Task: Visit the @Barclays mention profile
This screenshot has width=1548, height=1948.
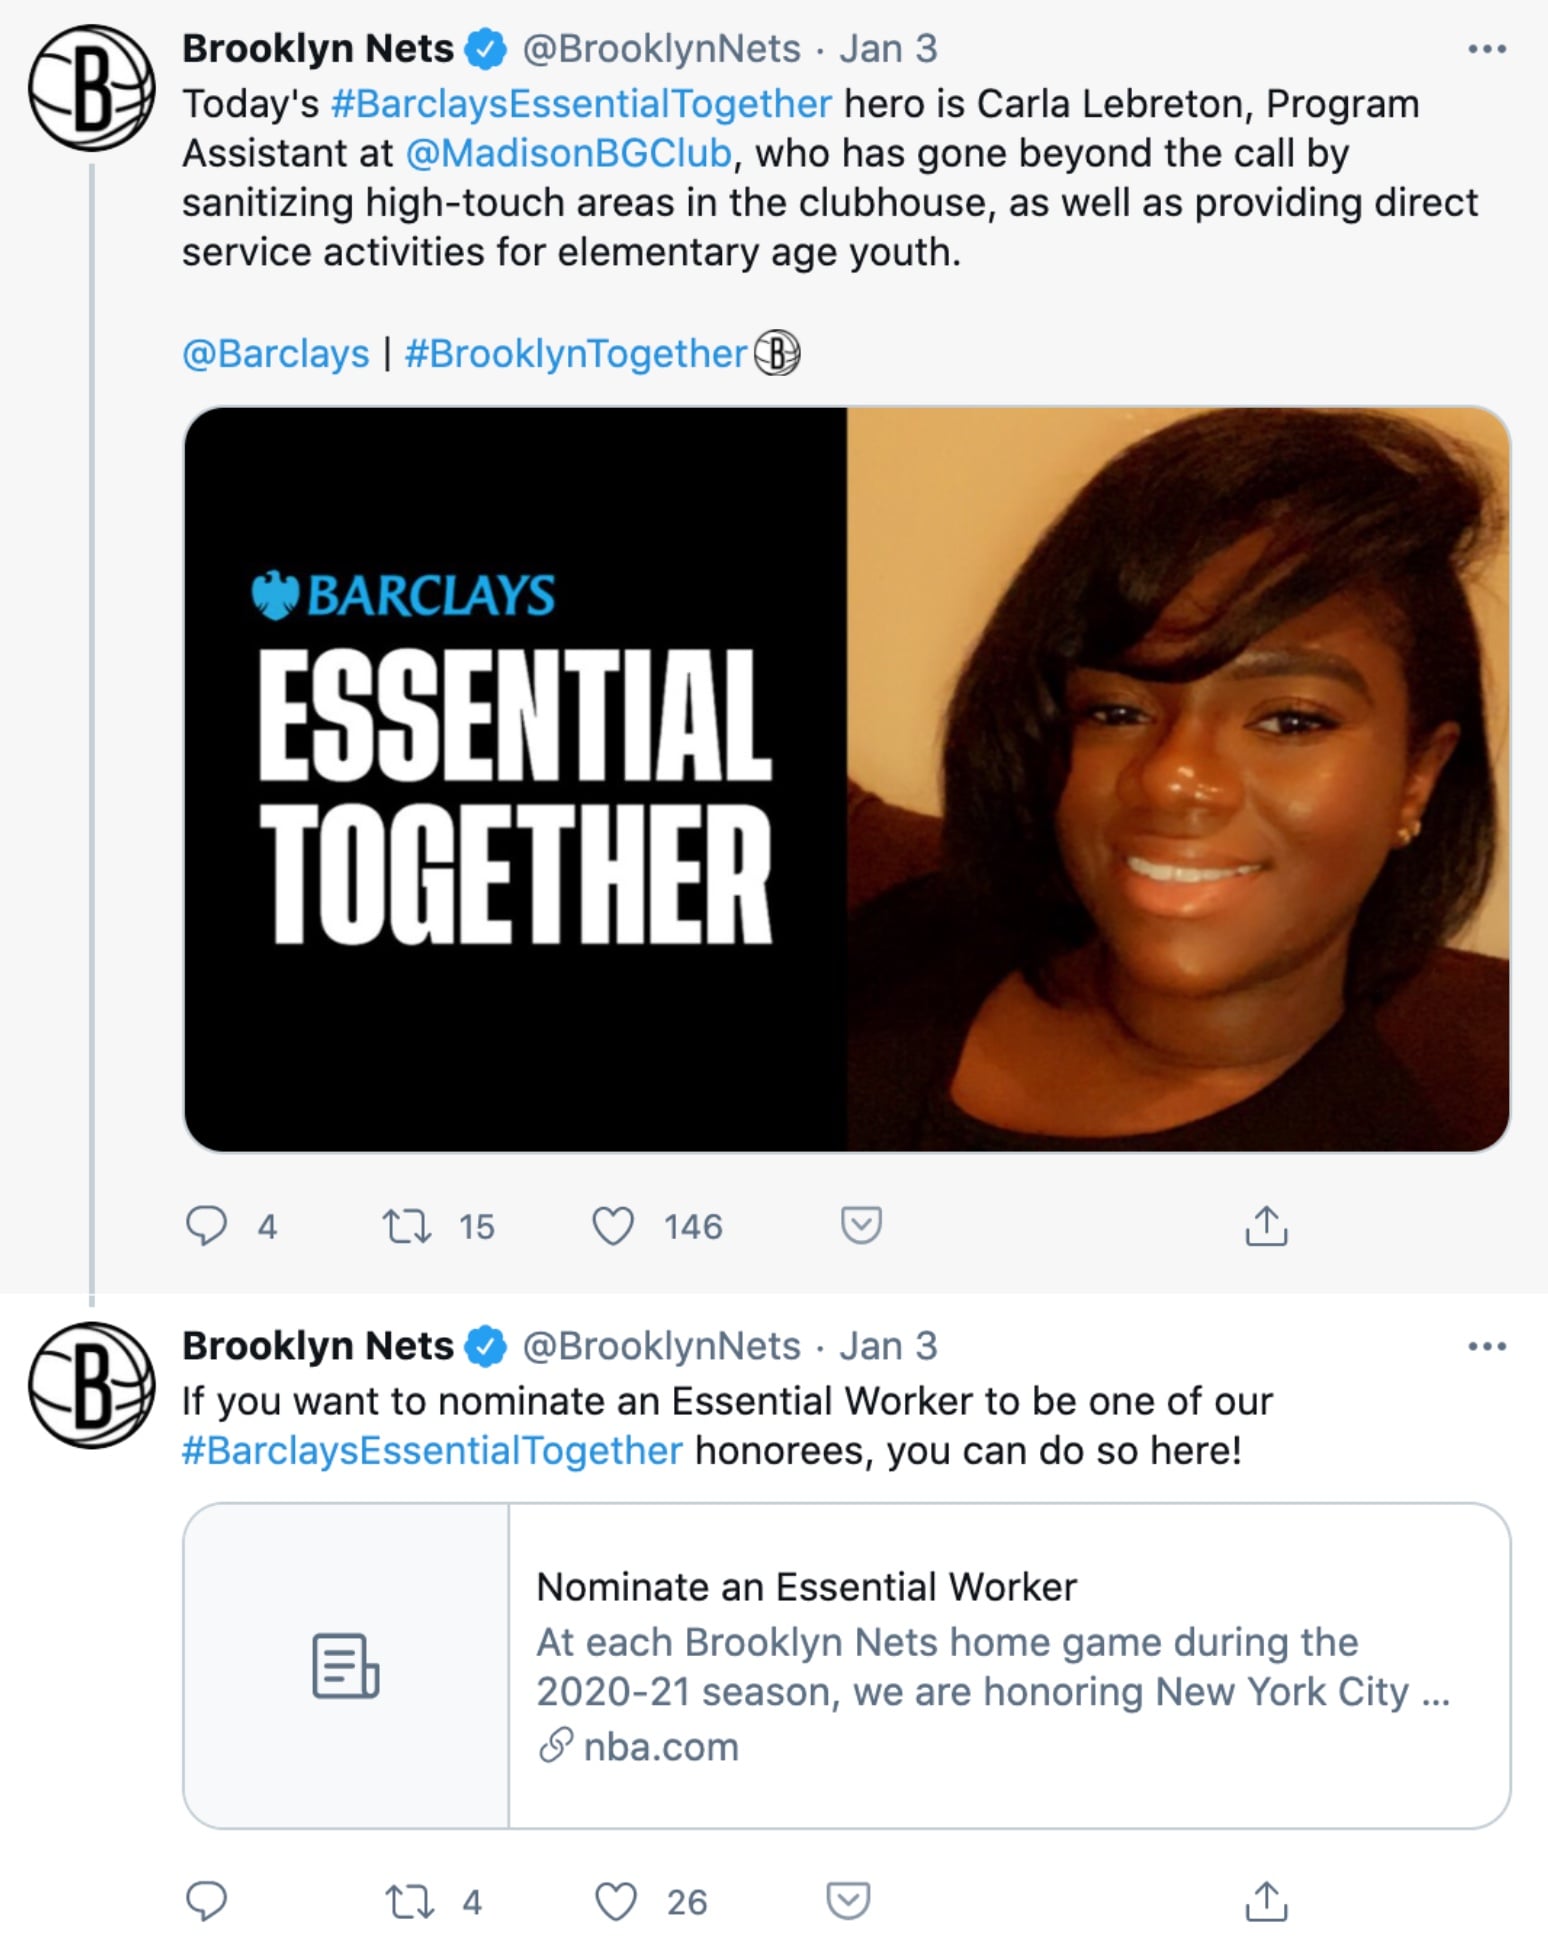Action: tap(275, 354)
